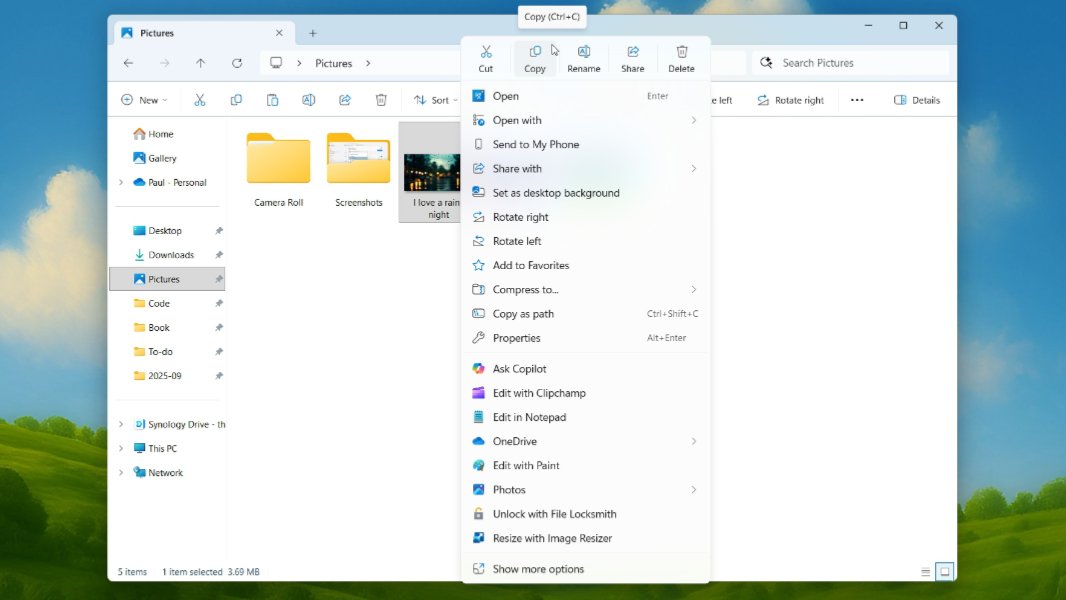The image size is (1066, 600).
Task: Click the Paste icon in the command toolbar
Action: [x=272, y=99]
